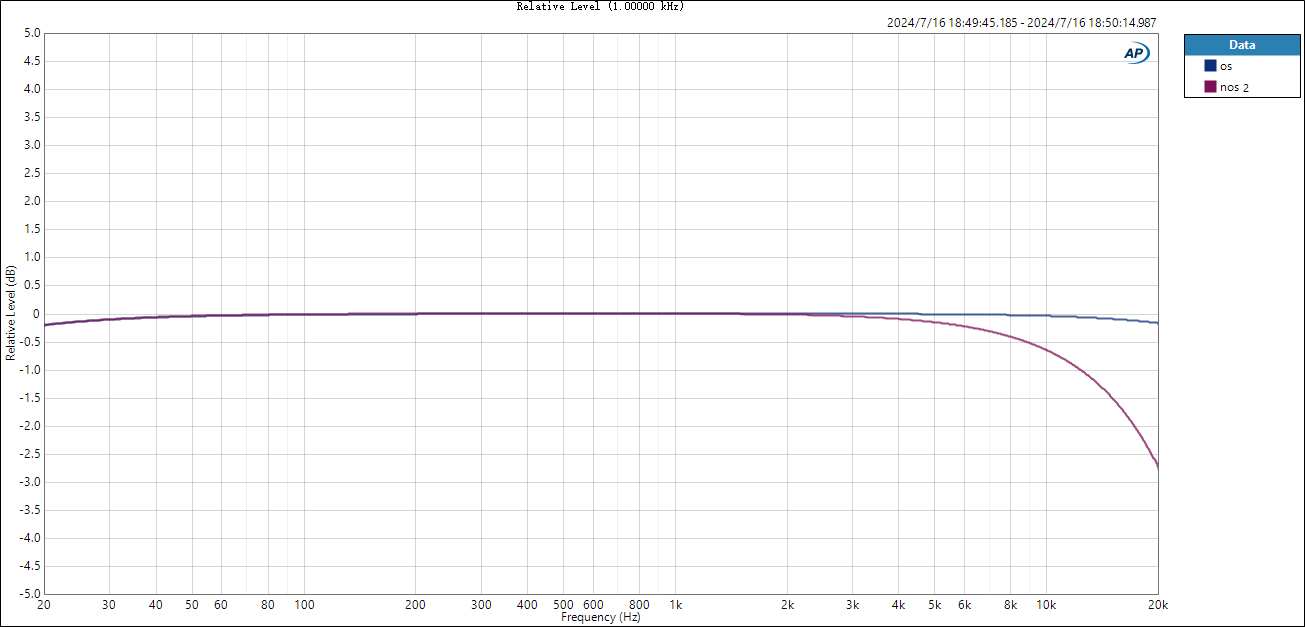Click the measurement timestamp text
This screenshot has width=1305, height=627.
coord(1022,23)
